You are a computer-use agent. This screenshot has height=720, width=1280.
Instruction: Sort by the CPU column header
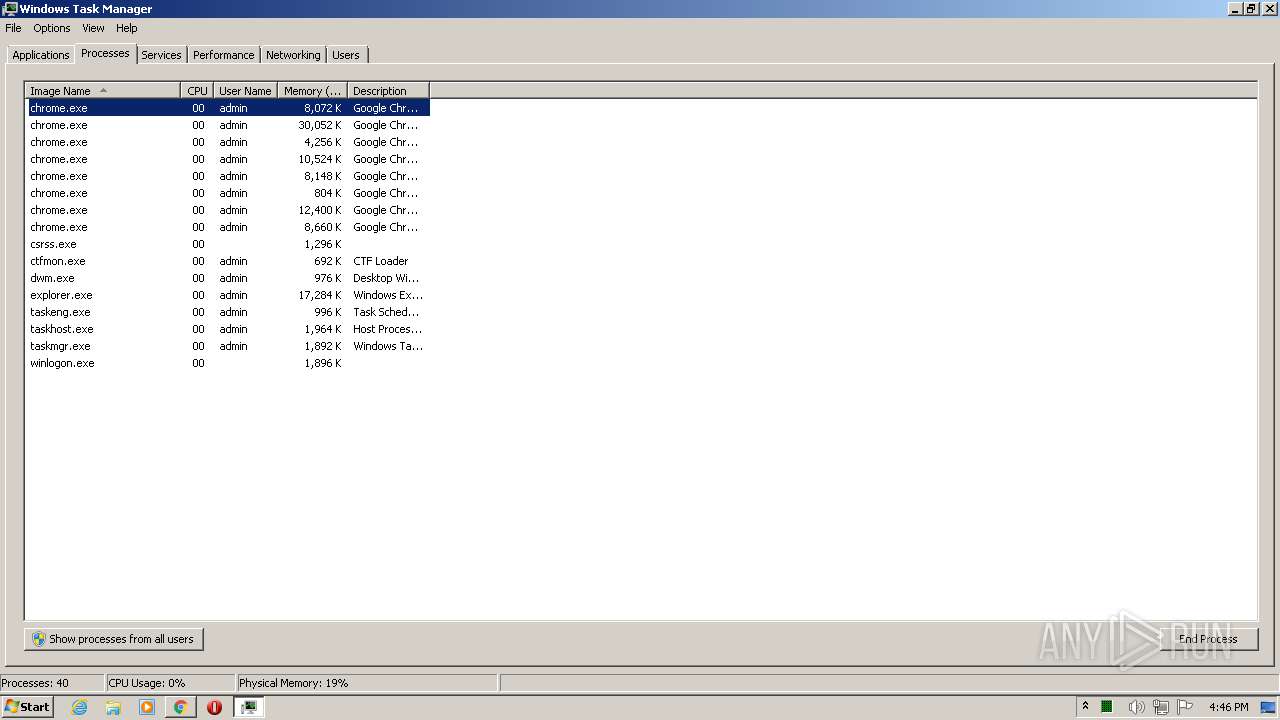pyautogui.click(x=197, y=90)
